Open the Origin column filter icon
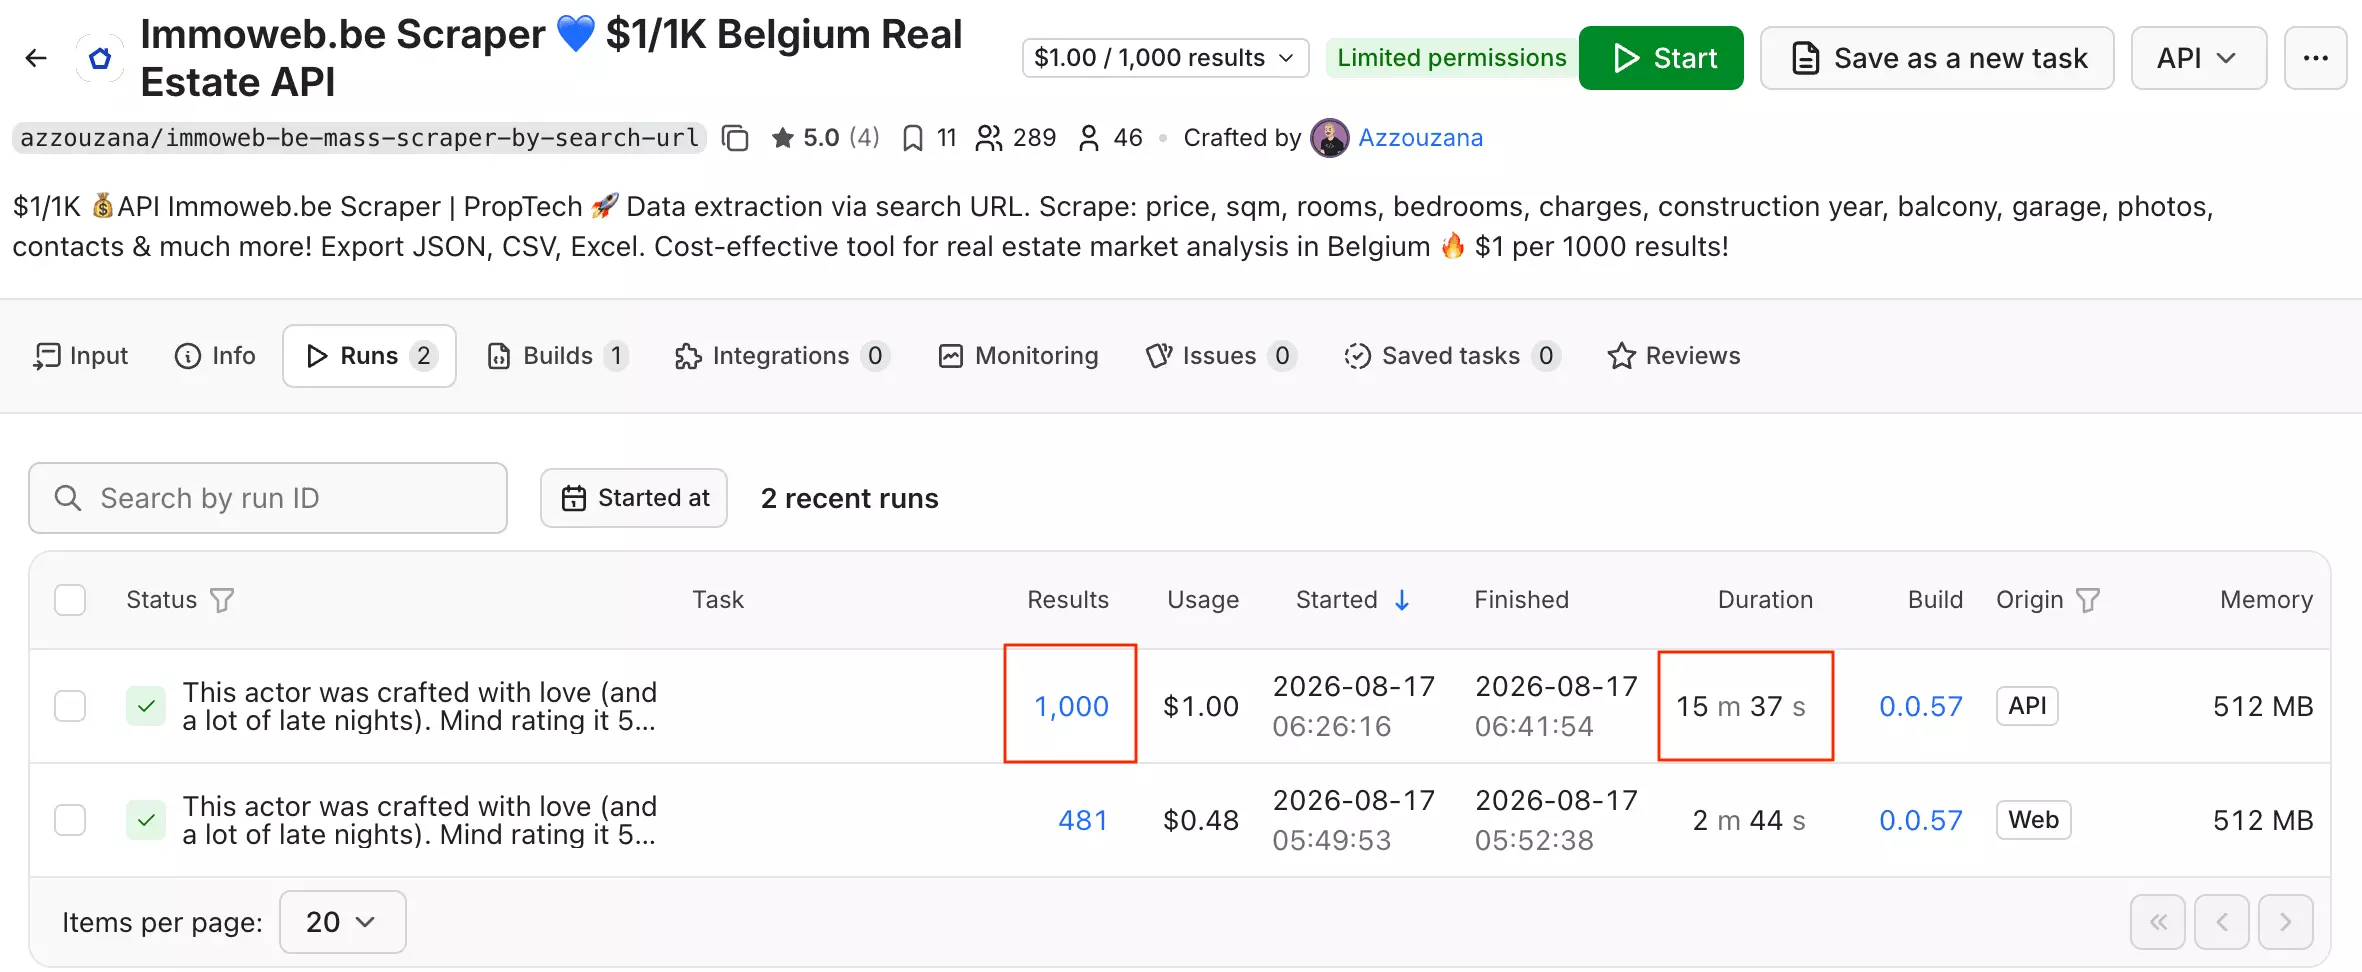The width and height of the screenshot is (2362, 972). click(2088, 600)
